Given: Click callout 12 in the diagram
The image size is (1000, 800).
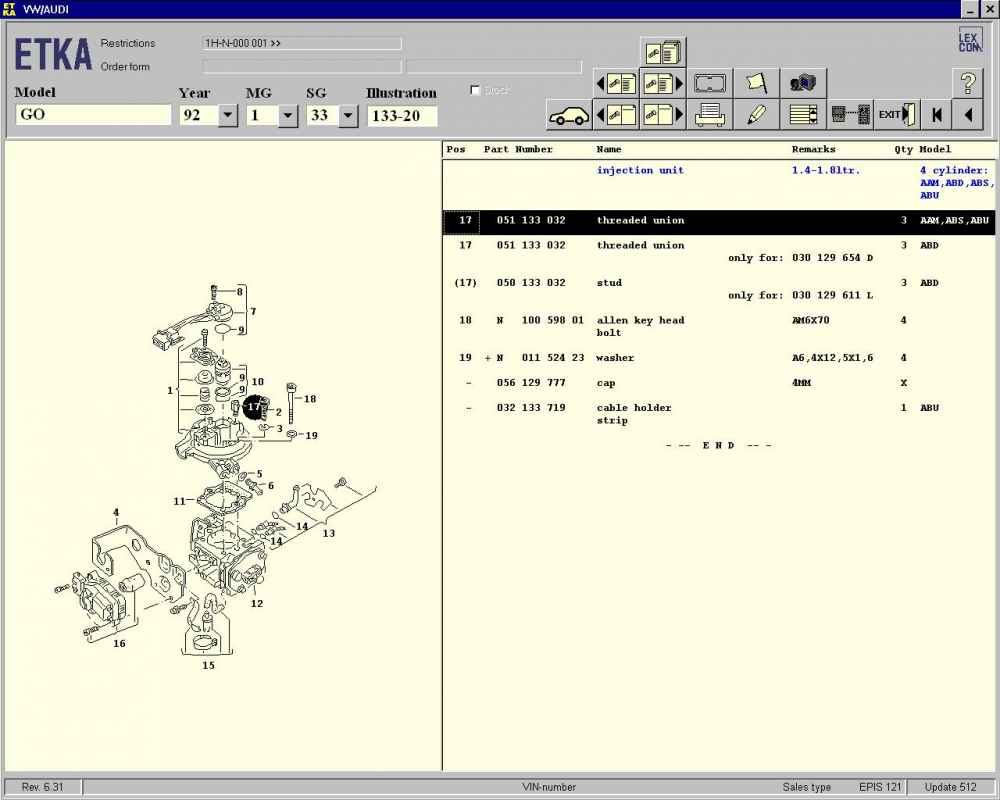Looking at the screenshot, I should point(256,604).
